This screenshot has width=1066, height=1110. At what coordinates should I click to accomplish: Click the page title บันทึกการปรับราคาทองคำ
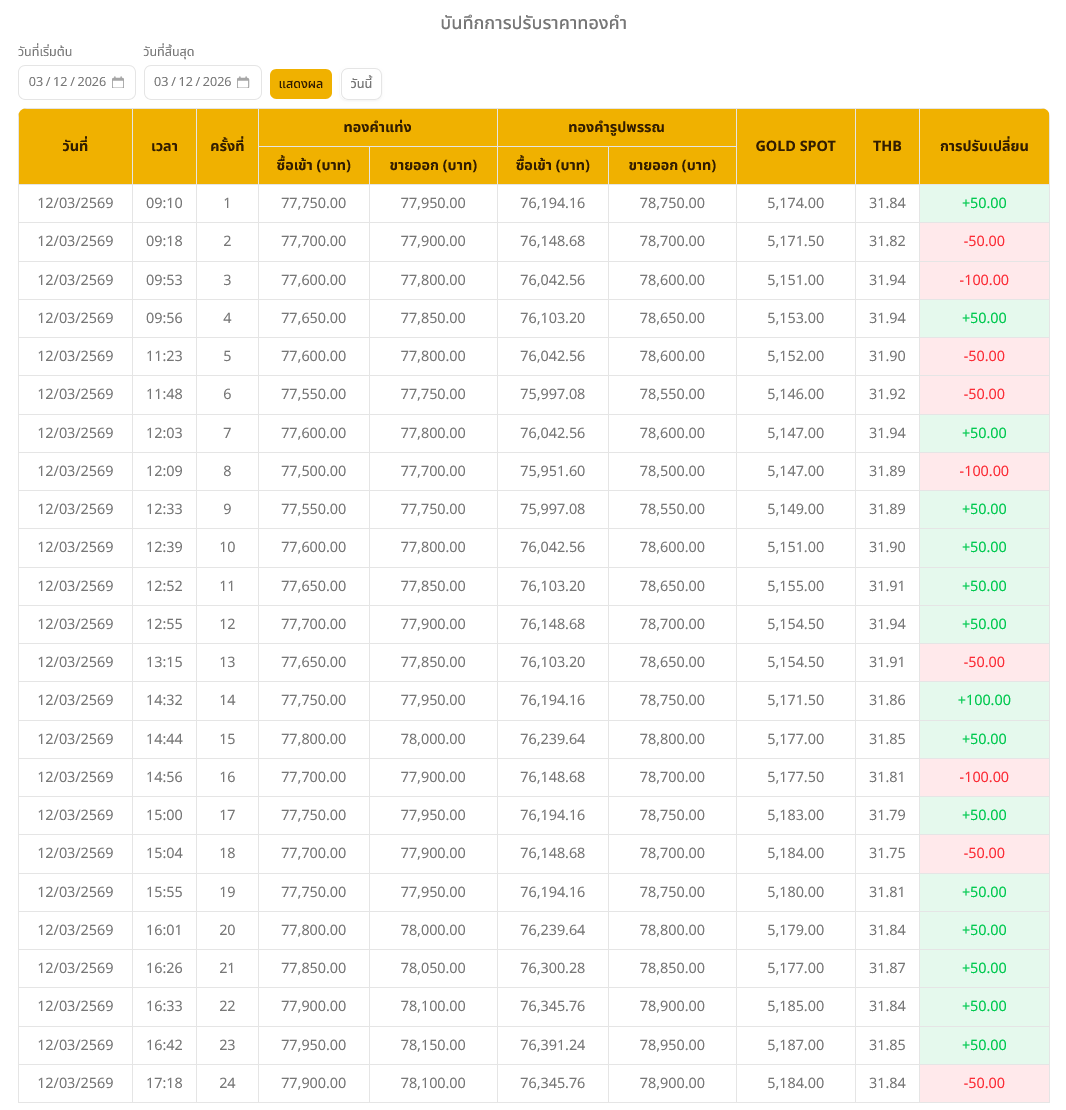pos(533,23)
